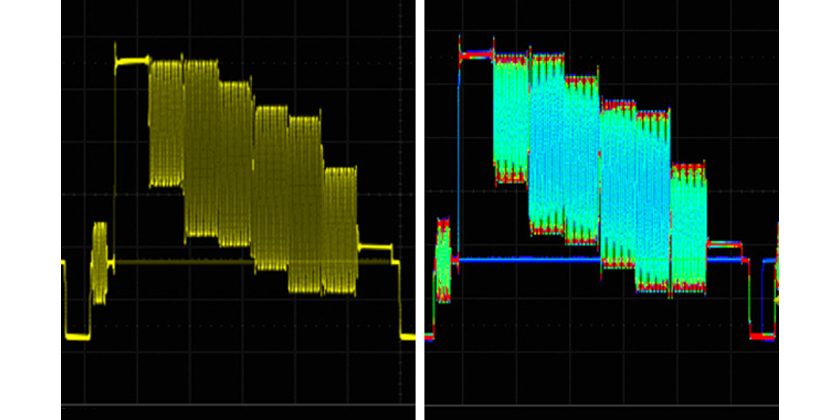
Task: Select the last yellow chroma bar packet
Action: point(340,230)
